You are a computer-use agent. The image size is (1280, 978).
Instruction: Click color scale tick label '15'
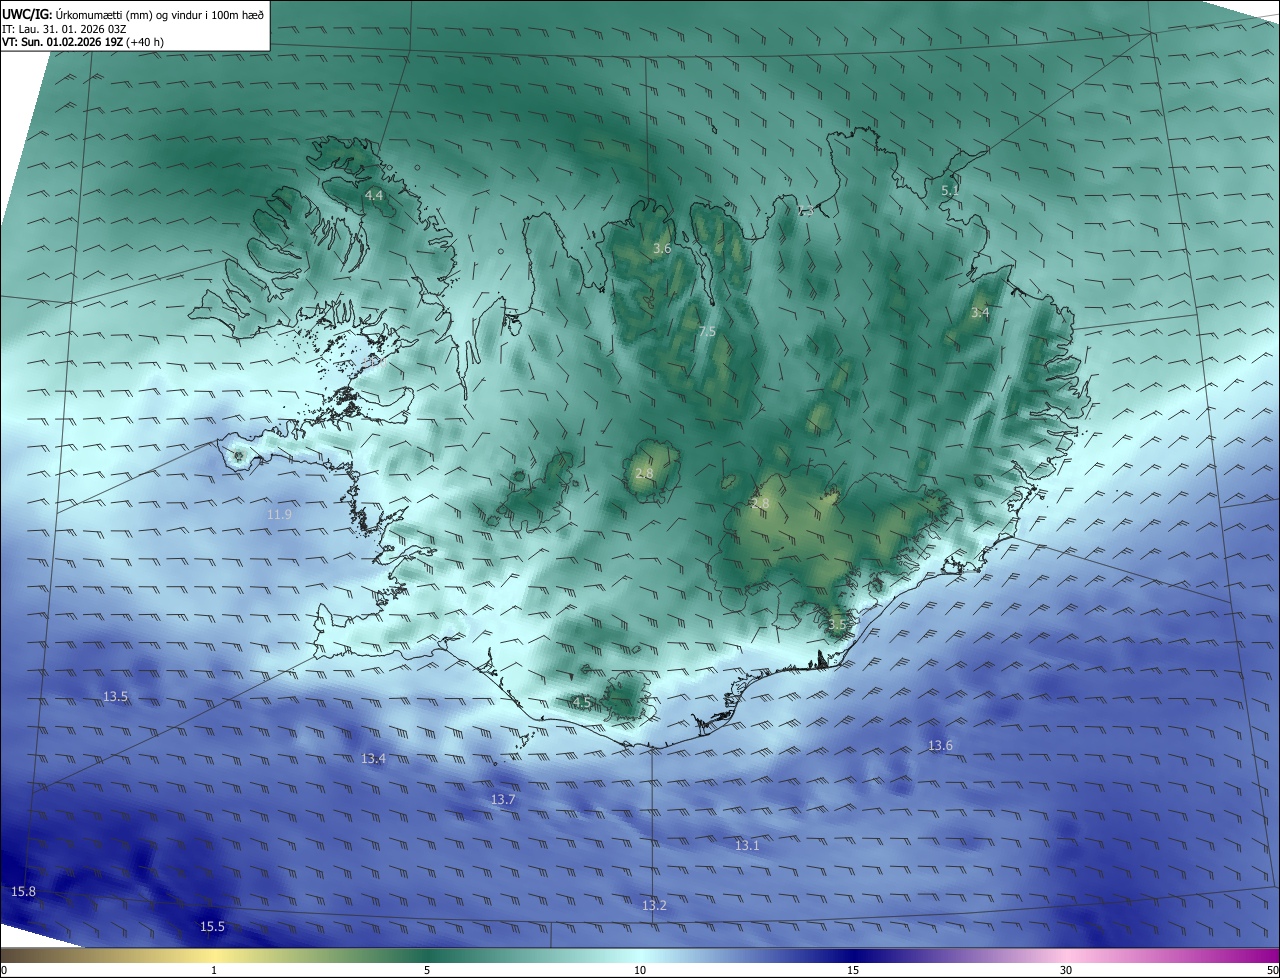pyautogui.click(x=853, y=970)
